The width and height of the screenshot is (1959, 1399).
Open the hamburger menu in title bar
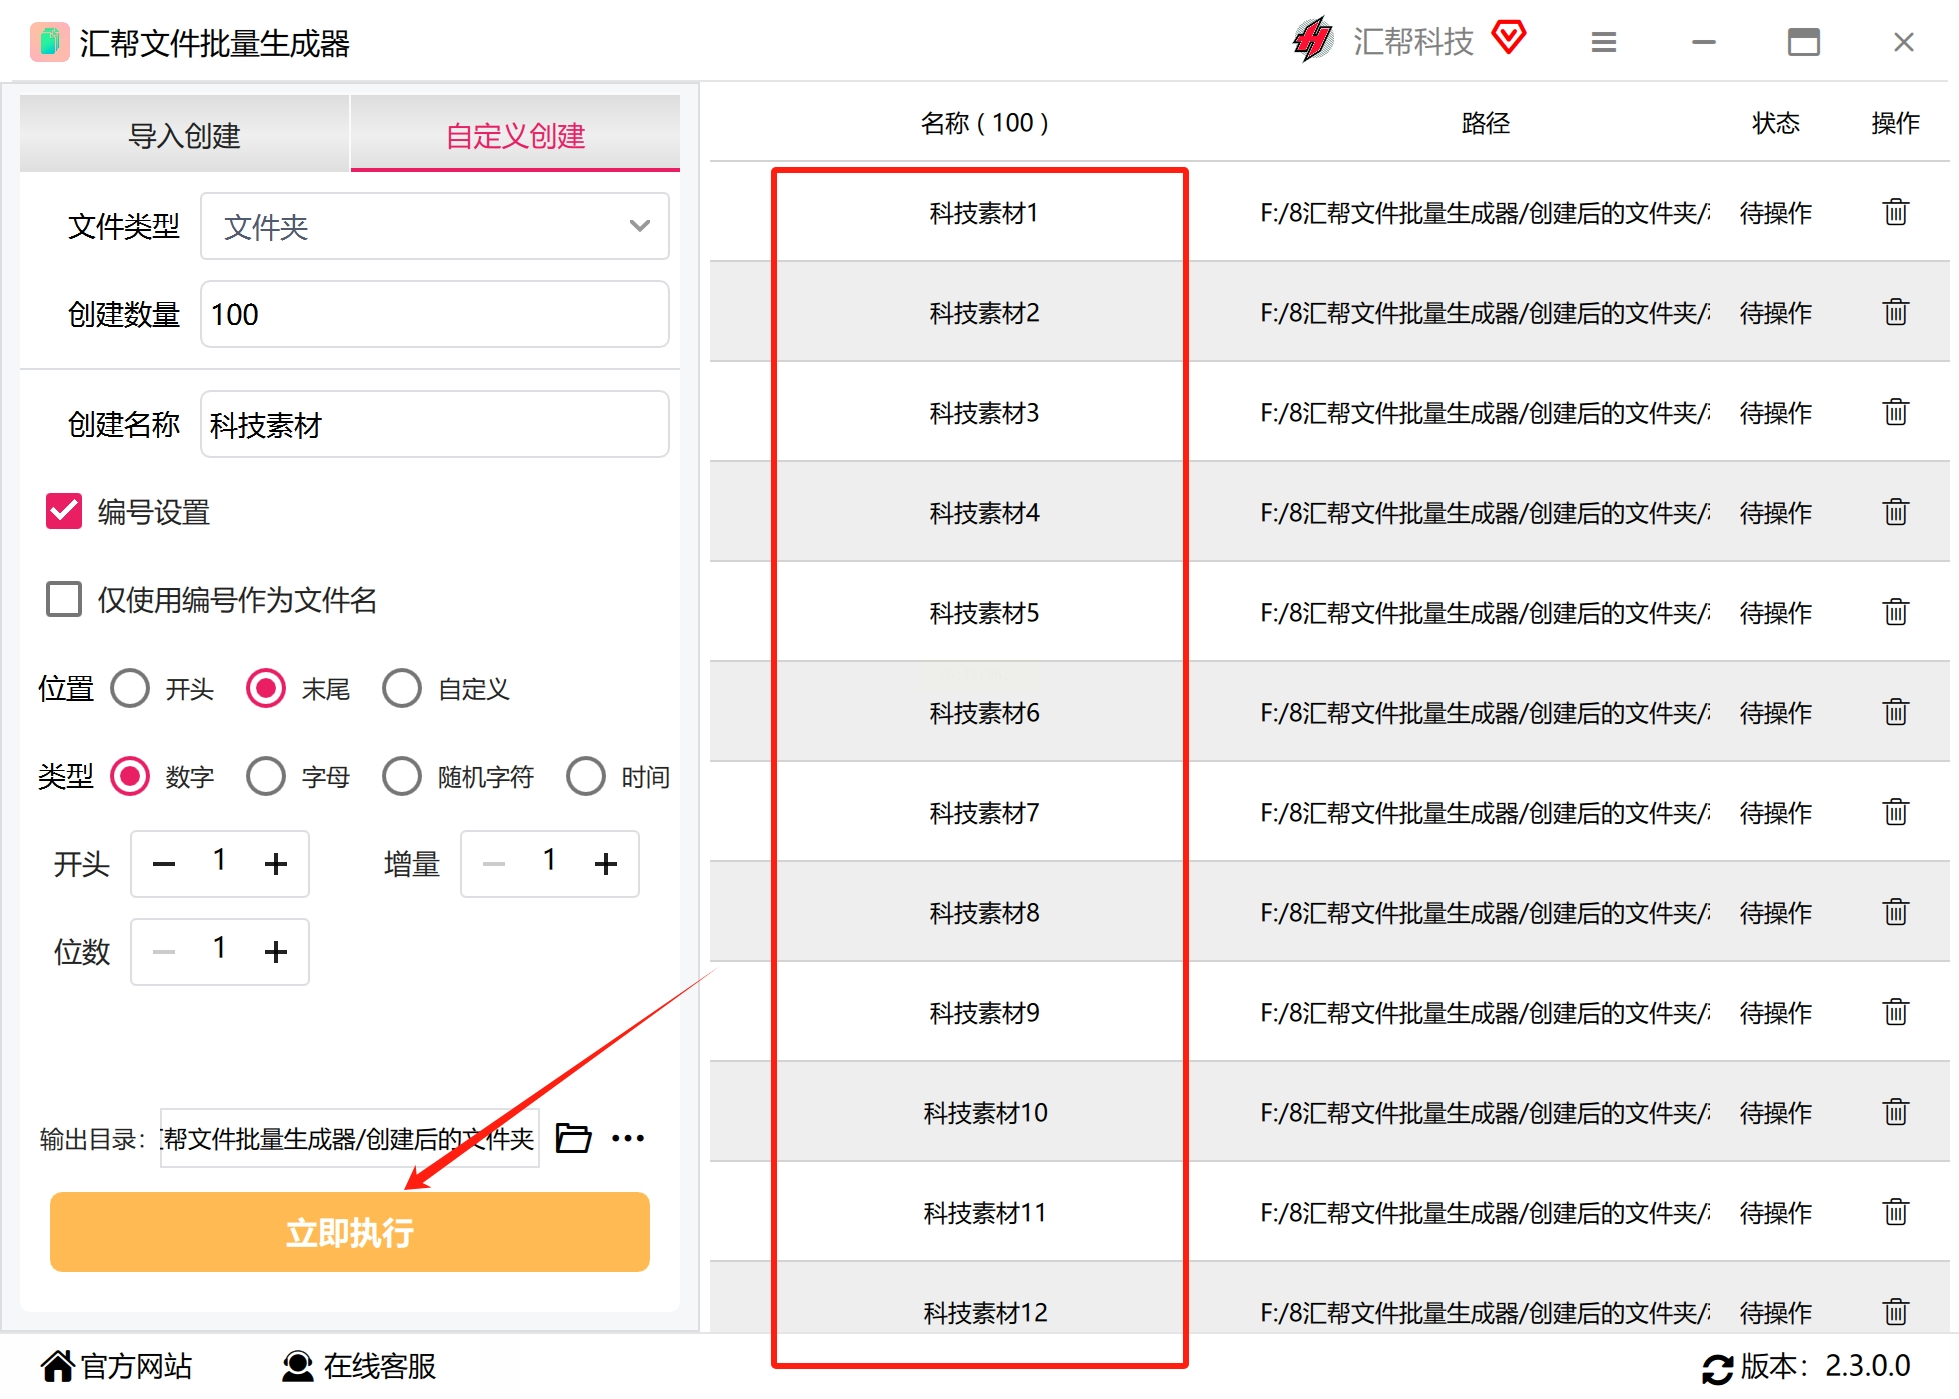click(x=1604, y=42)
